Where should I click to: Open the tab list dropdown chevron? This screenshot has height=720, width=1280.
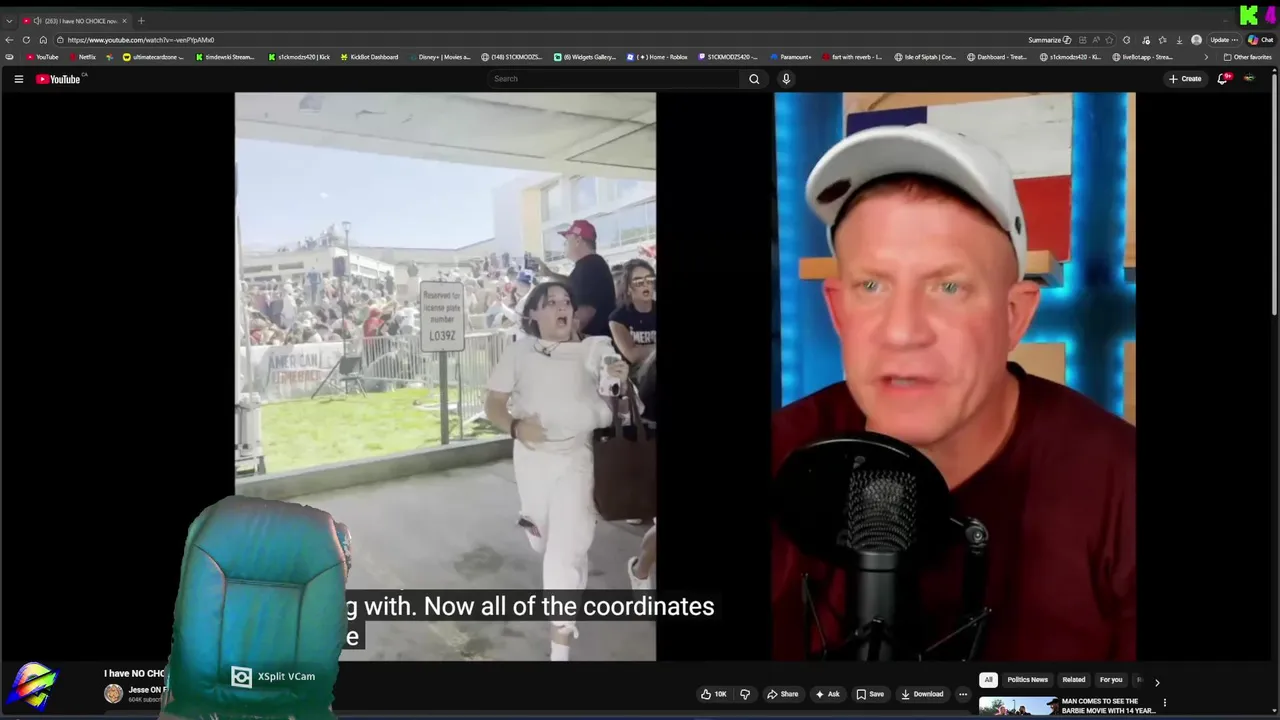coord(9,21)
